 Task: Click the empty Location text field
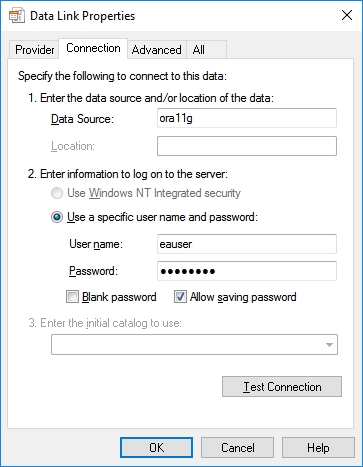coord(247,146)
